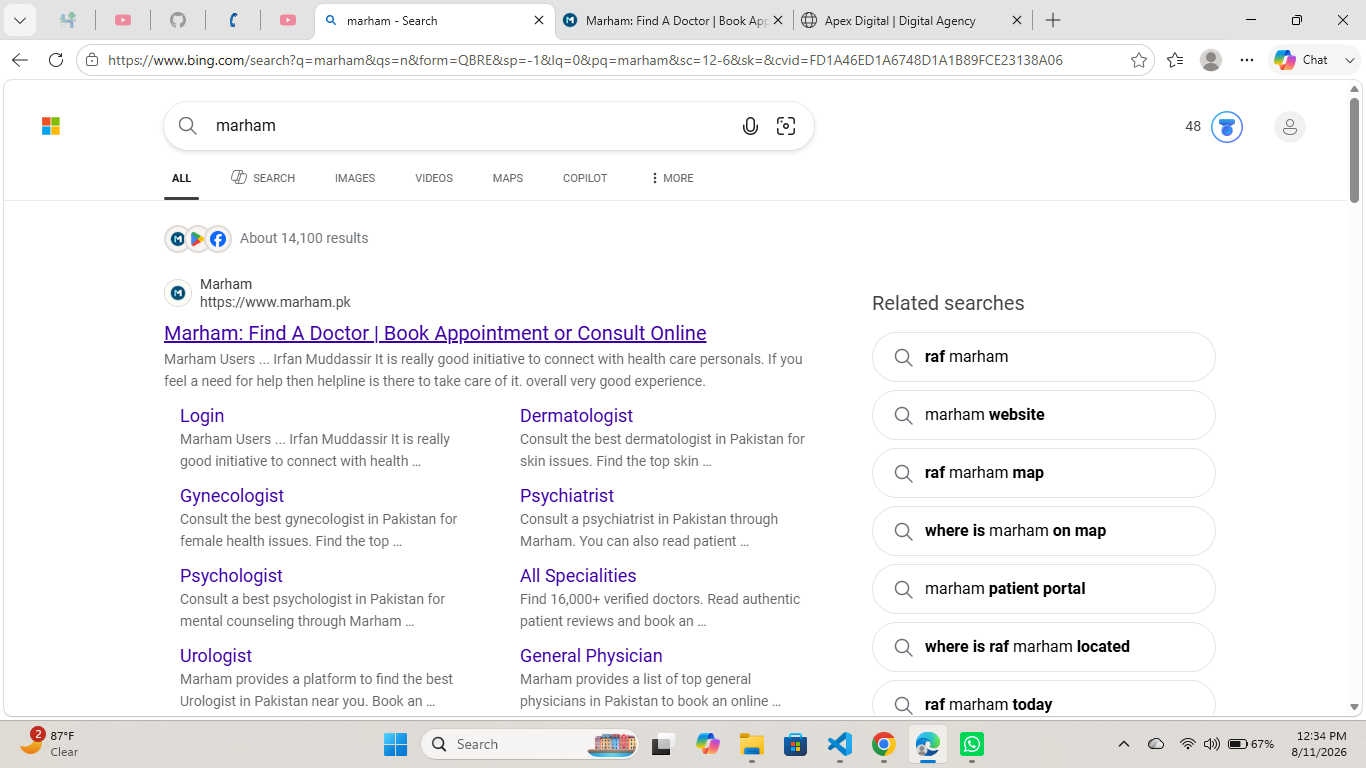The width and height of the screenshot is (1366, 768).
Task: Open the Login sublink under Marham
Action: [x=202, y=416]
